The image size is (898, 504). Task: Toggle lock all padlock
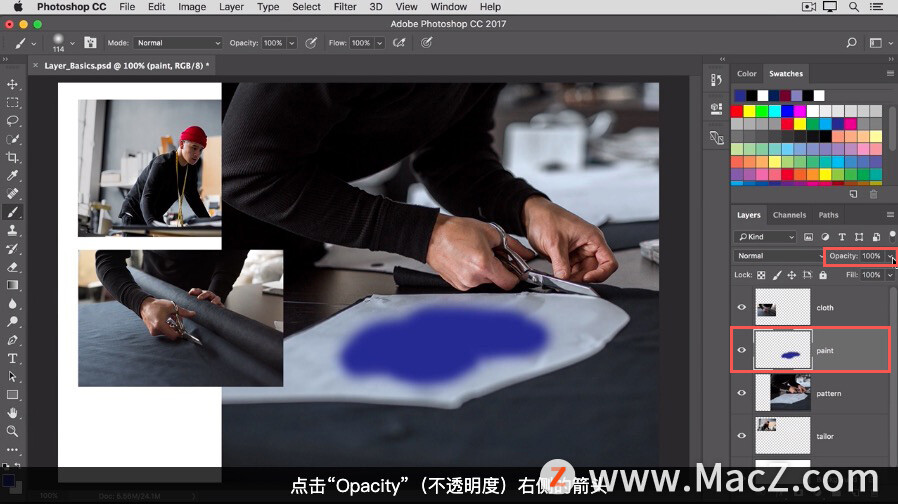point(823,275)
